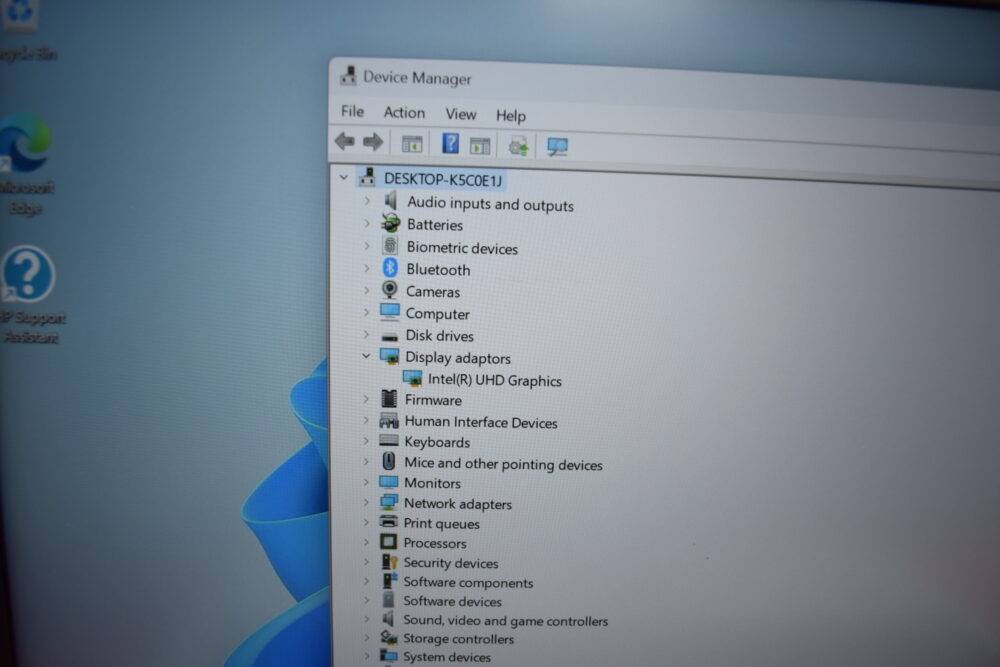
Task: Click the Device Manager window title text
Action: pyautogui.click(x=417, y=78)
